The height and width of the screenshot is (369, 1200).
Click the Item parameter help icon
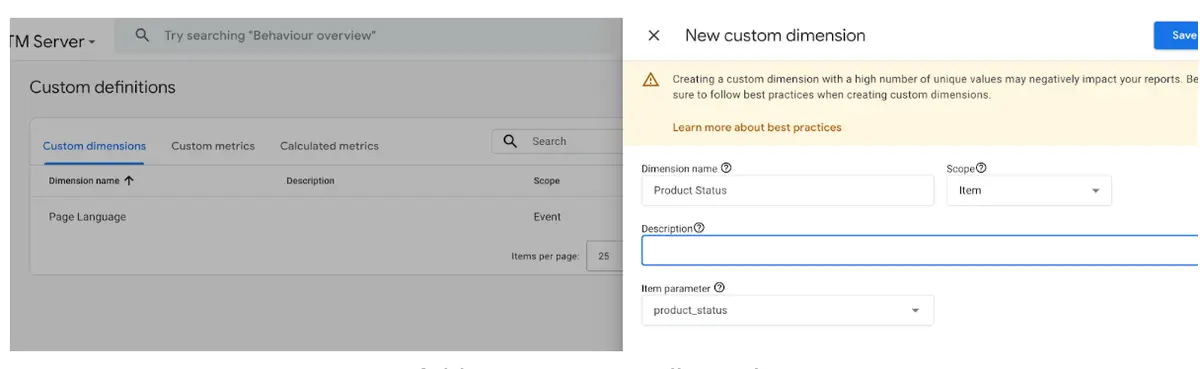coord(719,288)
